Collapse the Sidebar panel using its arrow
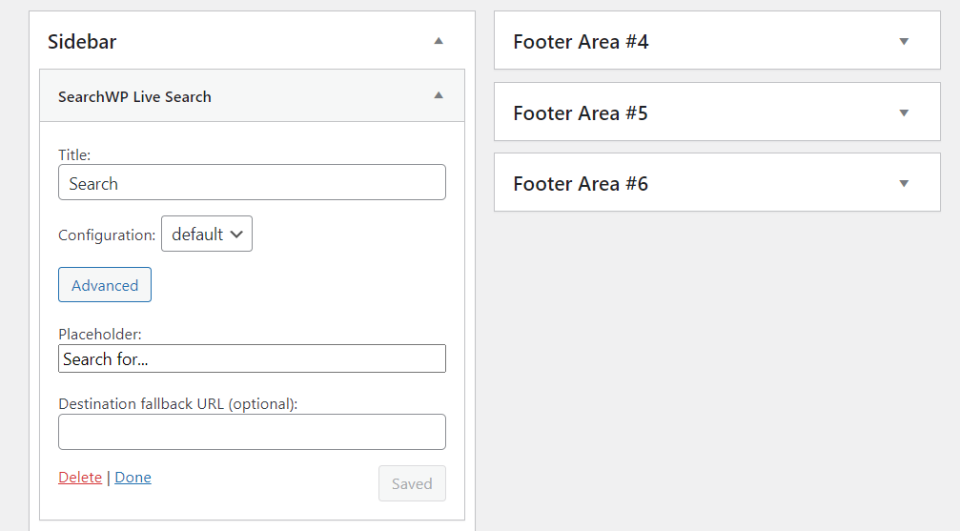This screenshot has height=531, width=960. [438, 41]
